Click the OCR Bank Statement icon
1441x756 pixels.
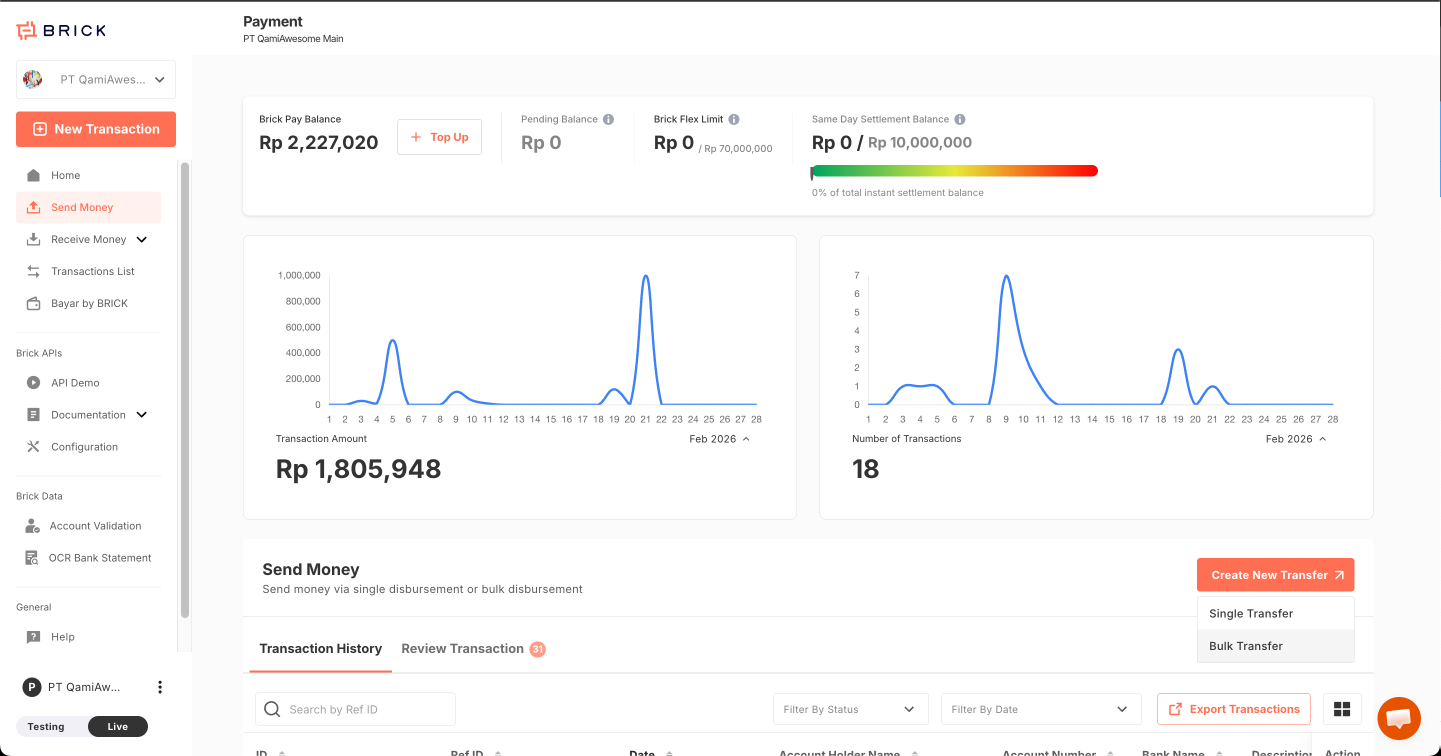[33, 558]
